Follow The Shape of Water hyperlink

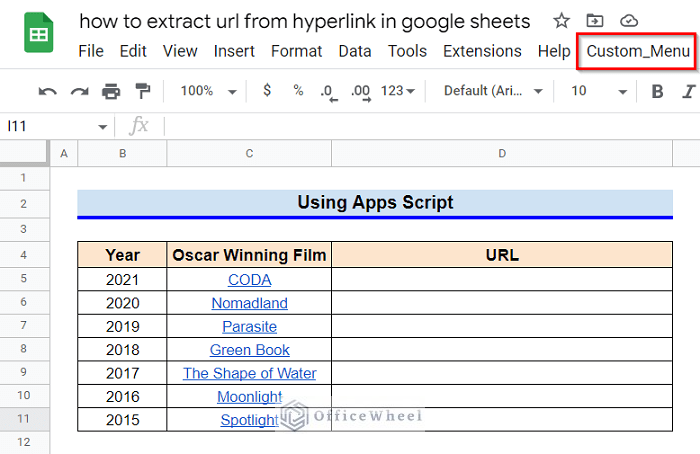[249, 373]
